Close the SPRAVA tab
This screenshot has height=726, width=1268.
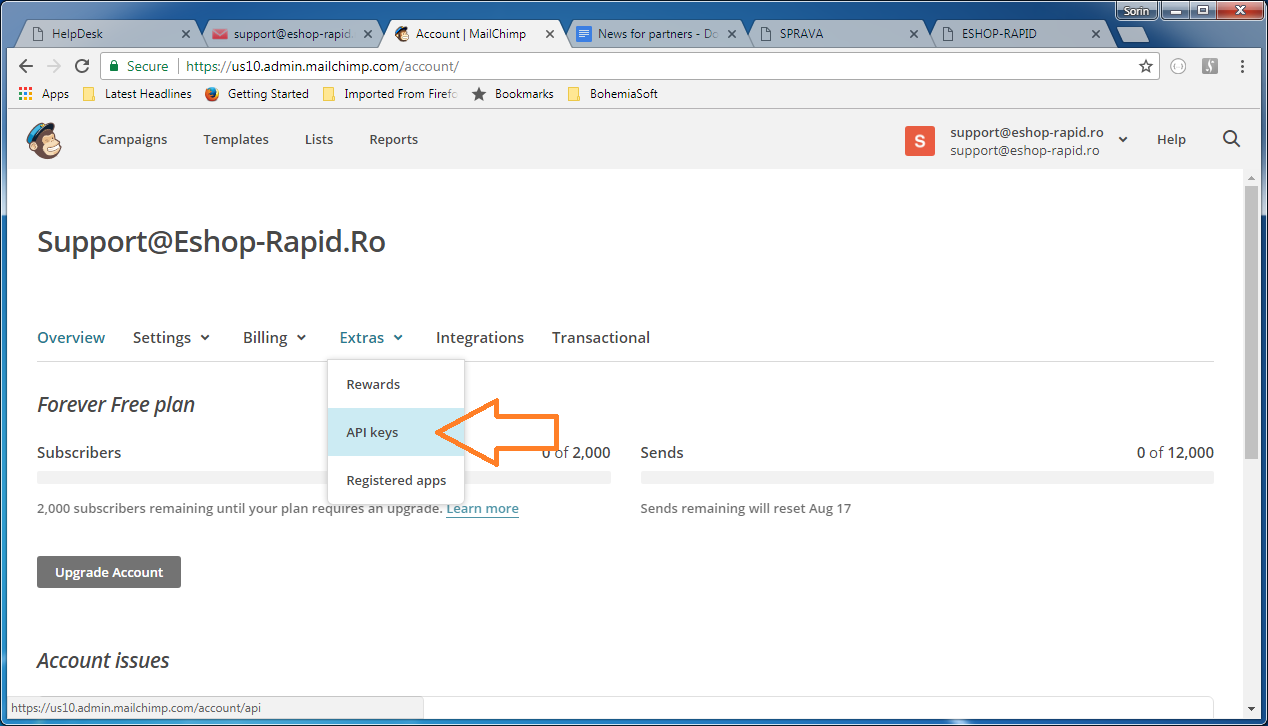coord(914,34)
